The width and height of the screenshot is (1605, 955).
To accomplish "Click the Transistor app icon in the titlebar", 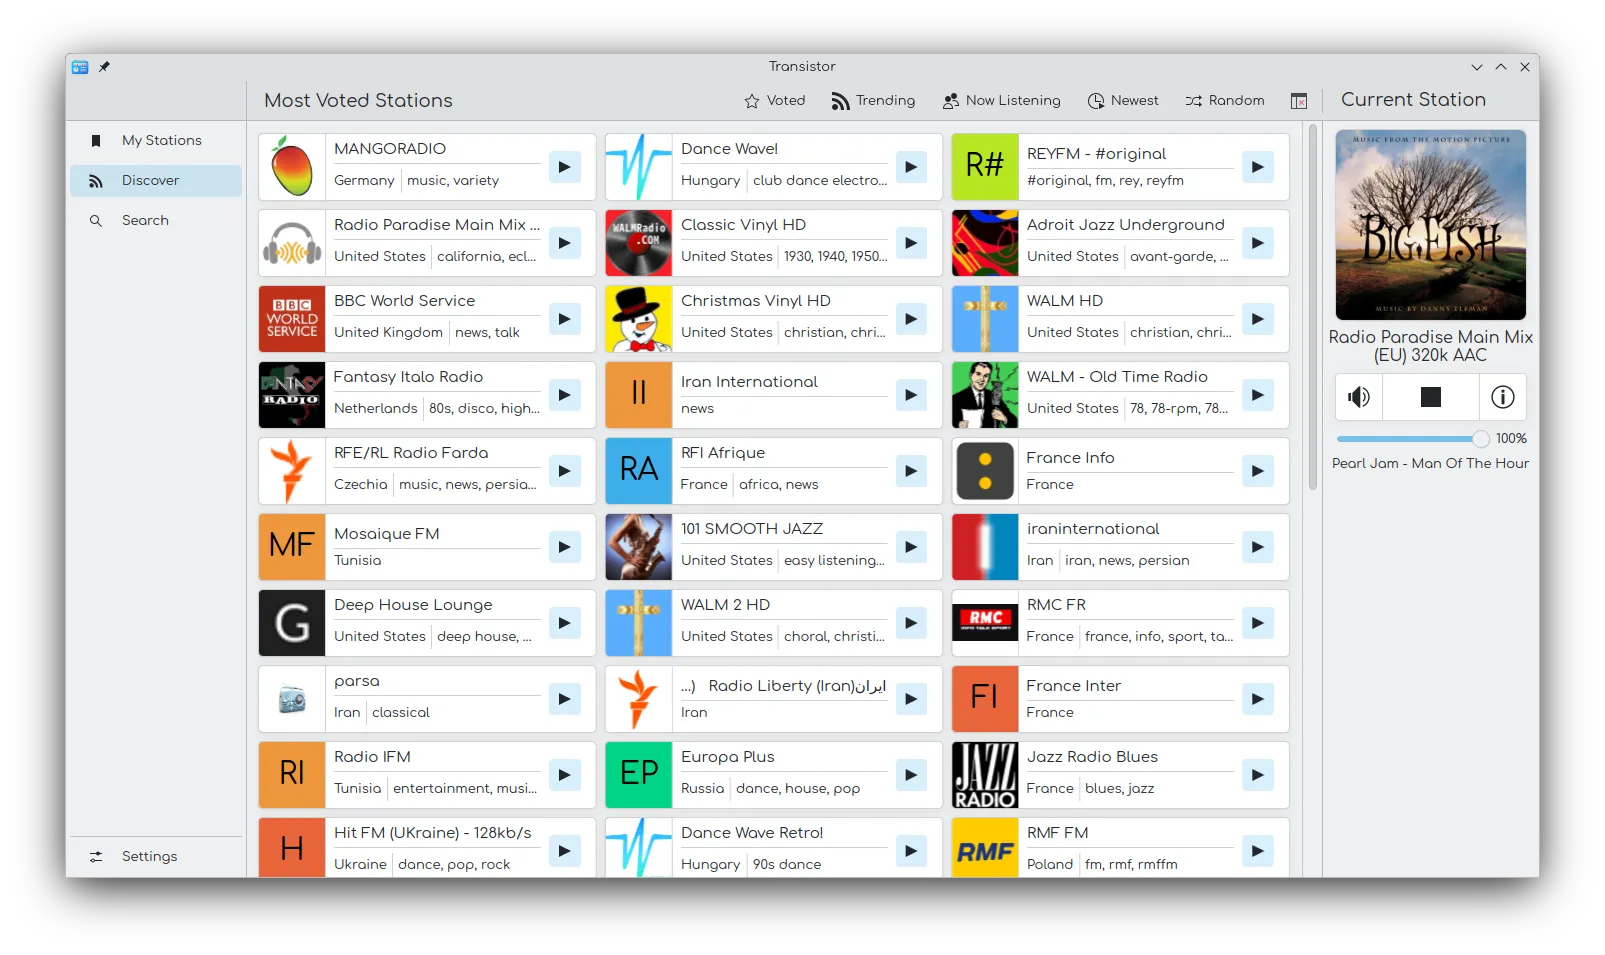I will [80, 67].
